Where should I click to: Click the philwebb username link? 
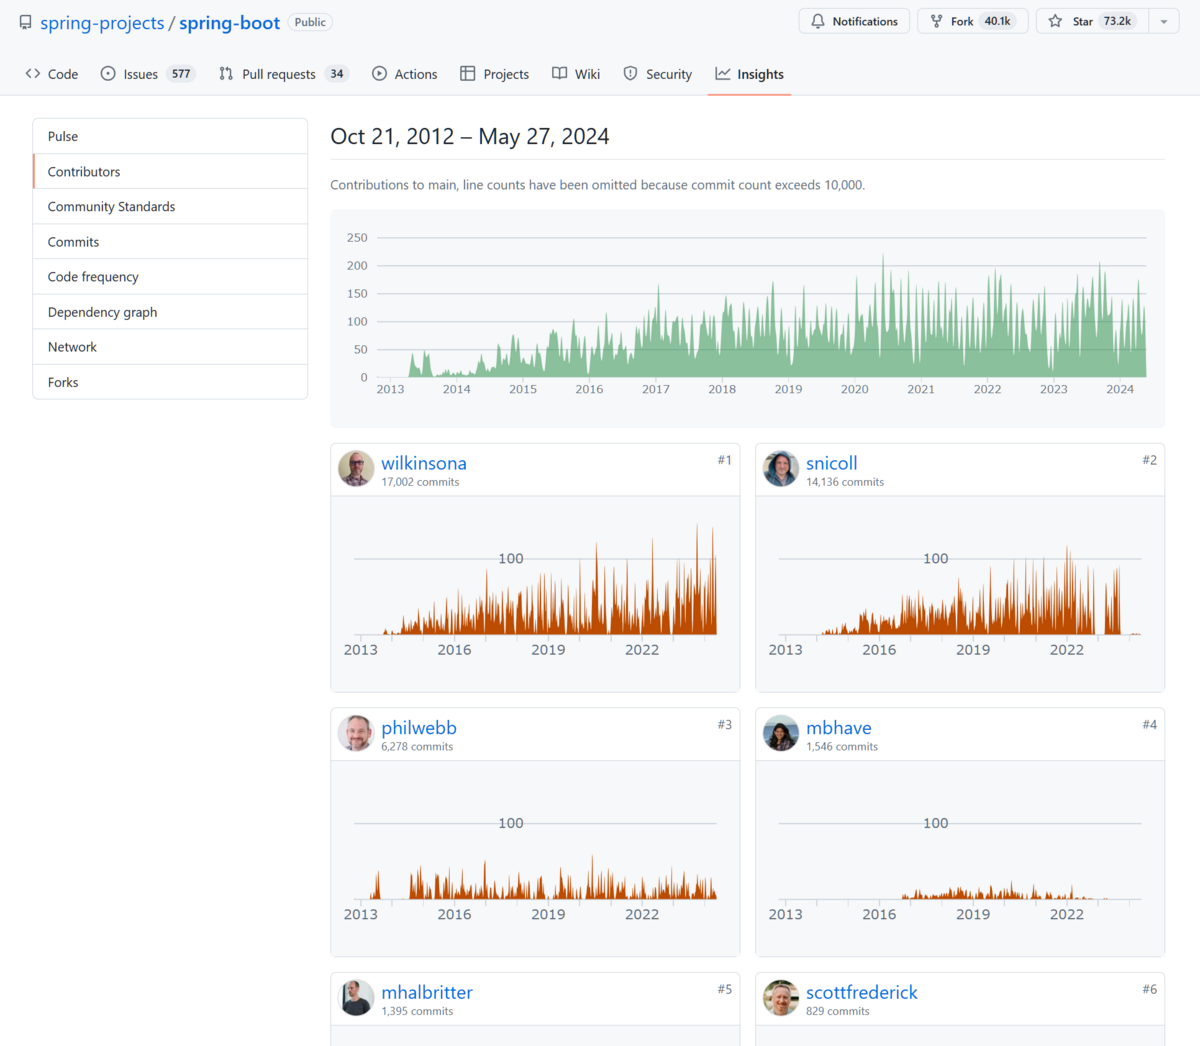click(x=419, y=728)
